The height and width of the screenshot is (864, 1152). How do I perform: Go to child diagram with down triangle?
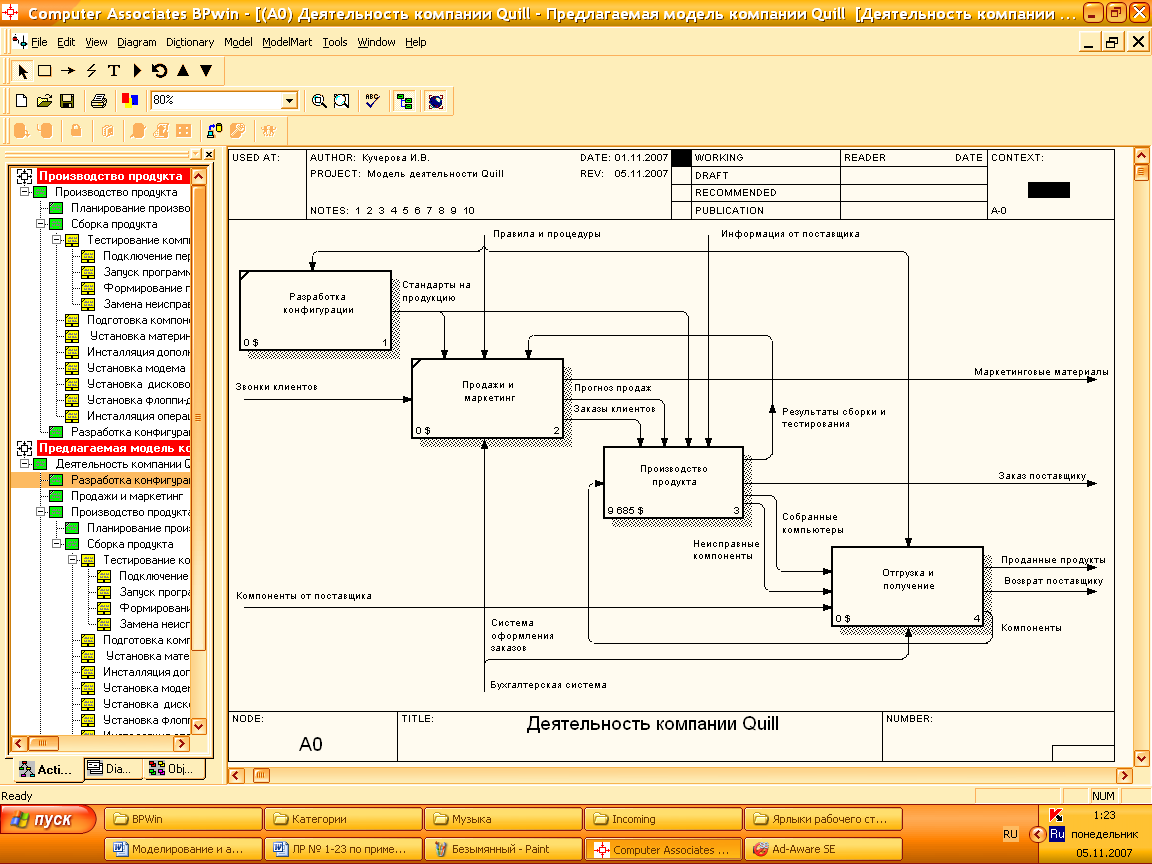pyautogui.click(x=206, y=71)
